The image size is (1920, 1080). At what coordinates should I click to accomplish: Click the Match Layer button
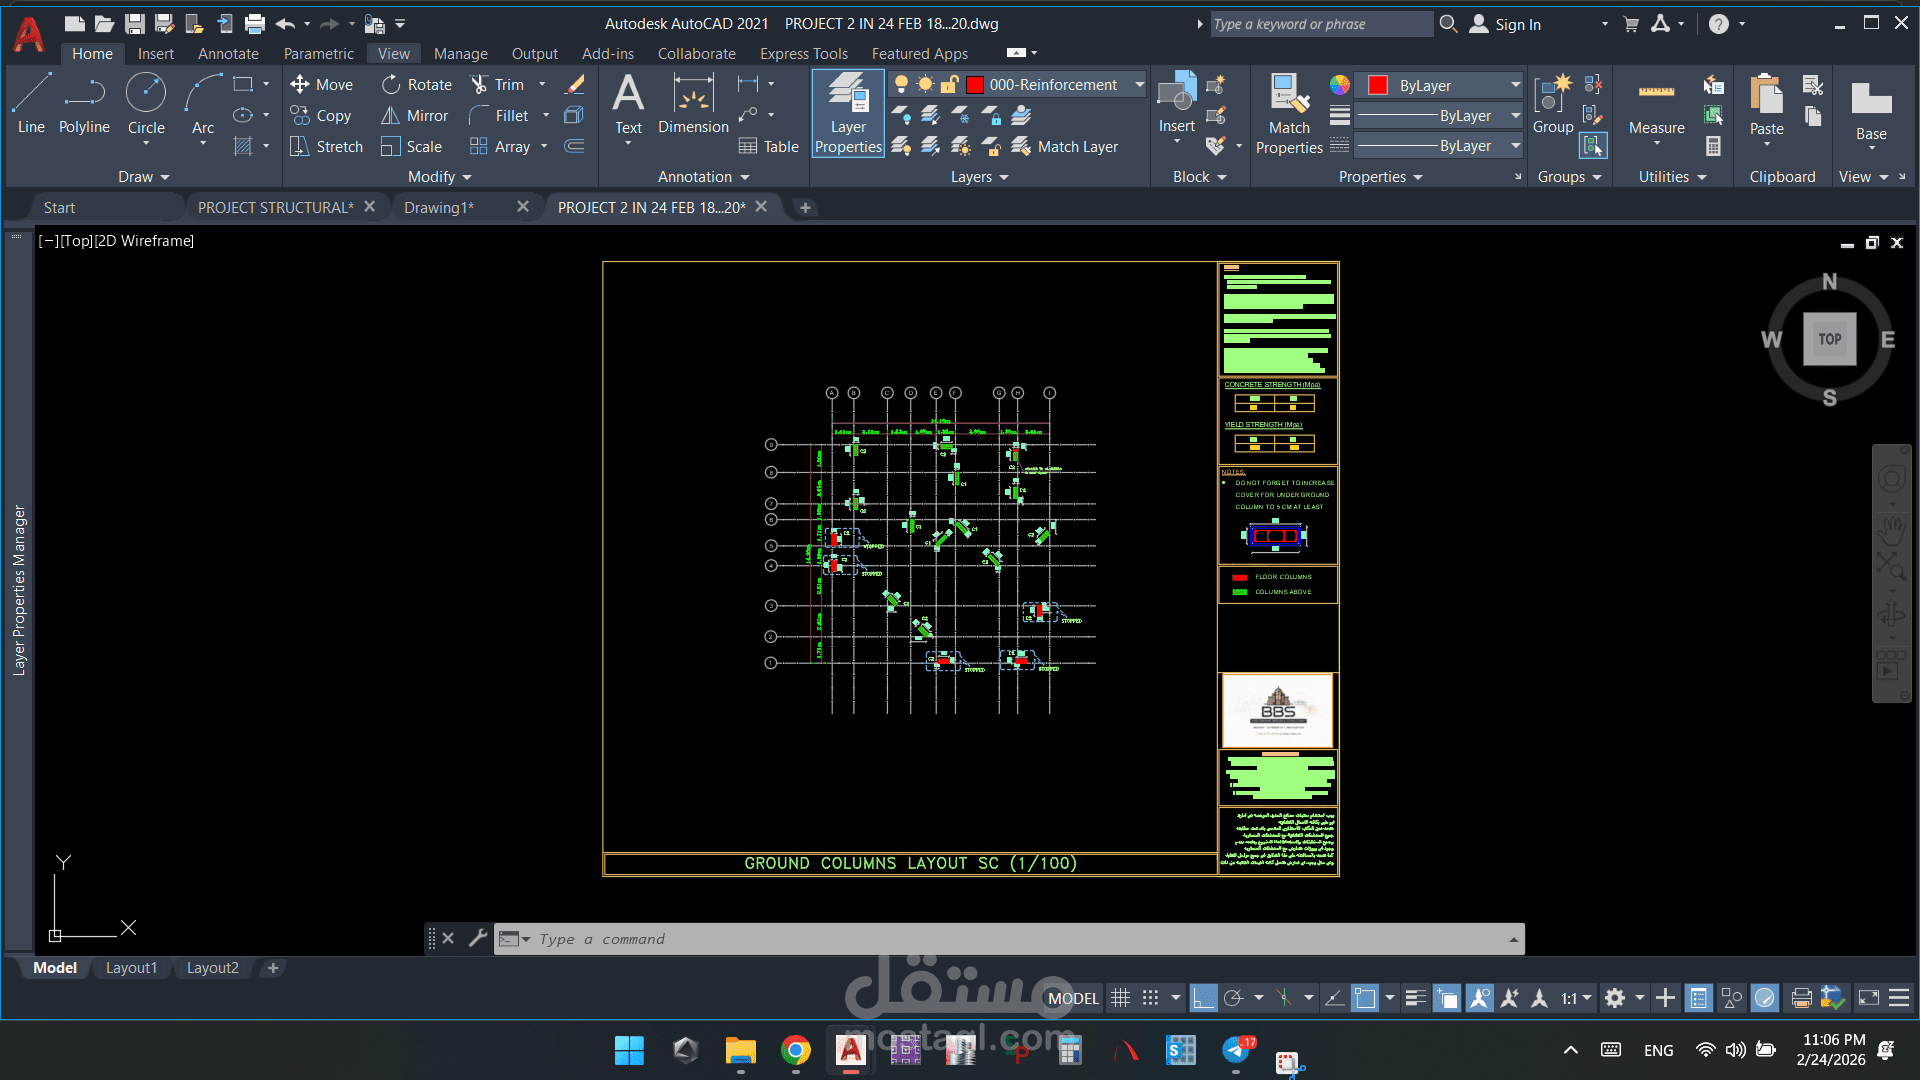tap(1066, 147)
